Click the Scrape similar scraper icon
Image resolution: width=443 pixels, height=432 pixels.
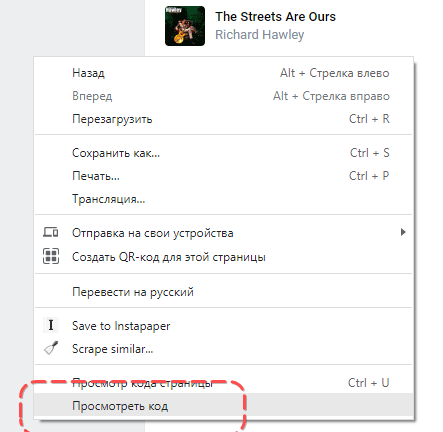(51, 348)
